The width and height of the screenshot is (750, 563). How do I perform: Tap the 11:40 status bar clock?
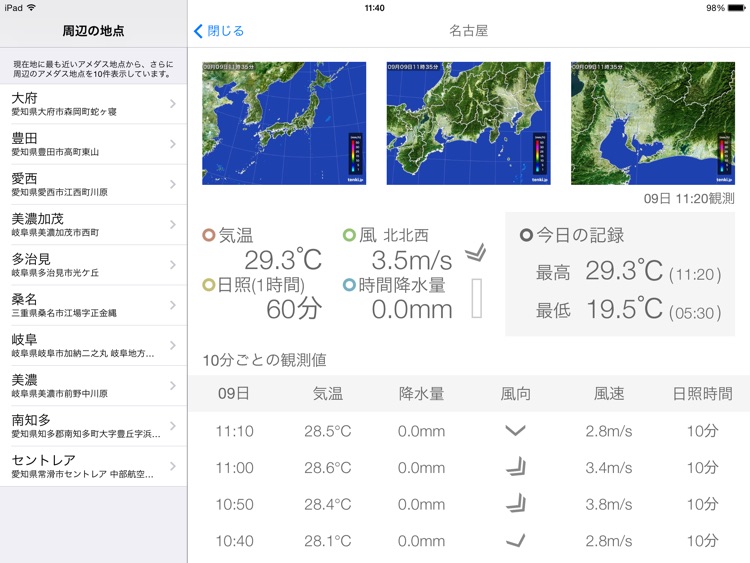(375, 8)
